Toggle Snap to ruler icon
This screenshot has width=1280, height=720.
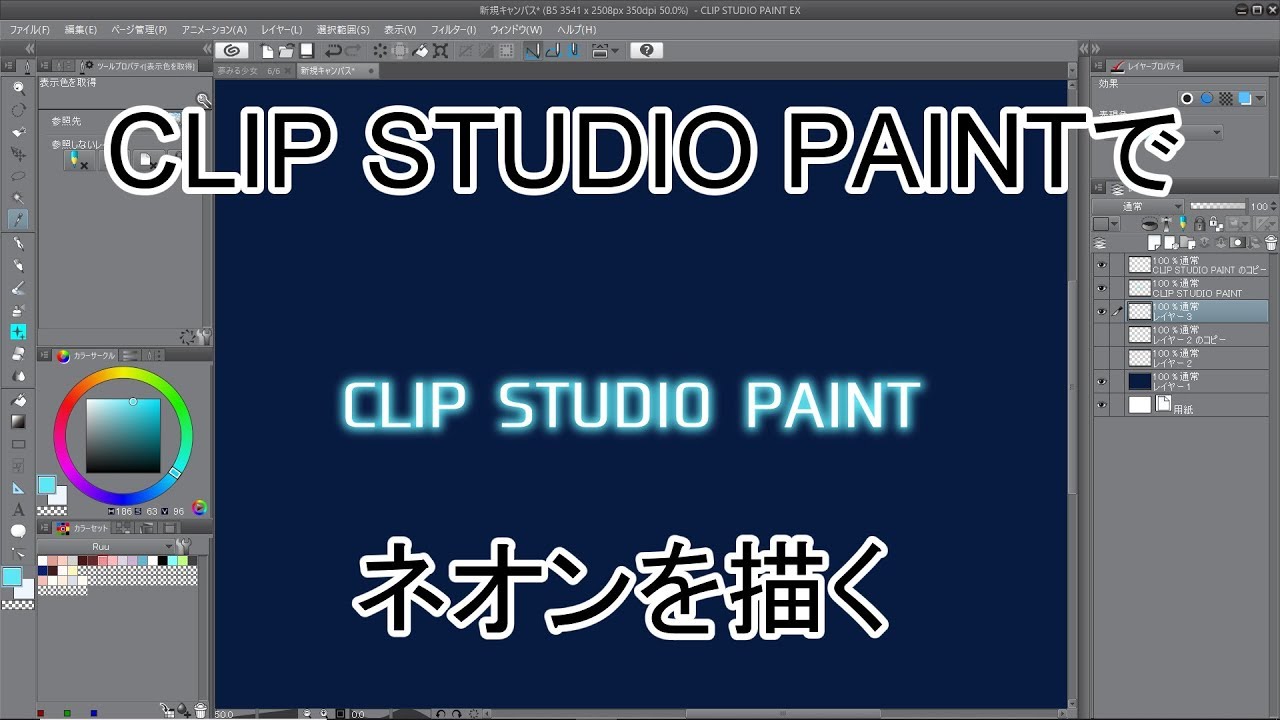[532, 50]
